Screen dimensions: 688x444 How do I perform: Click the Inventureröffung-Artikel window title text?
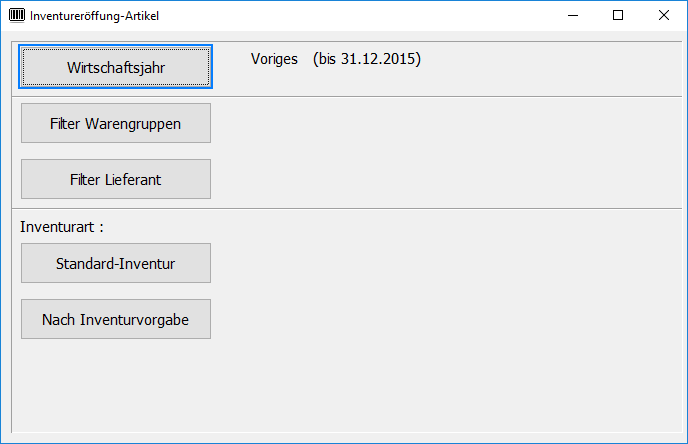point(94,16)
